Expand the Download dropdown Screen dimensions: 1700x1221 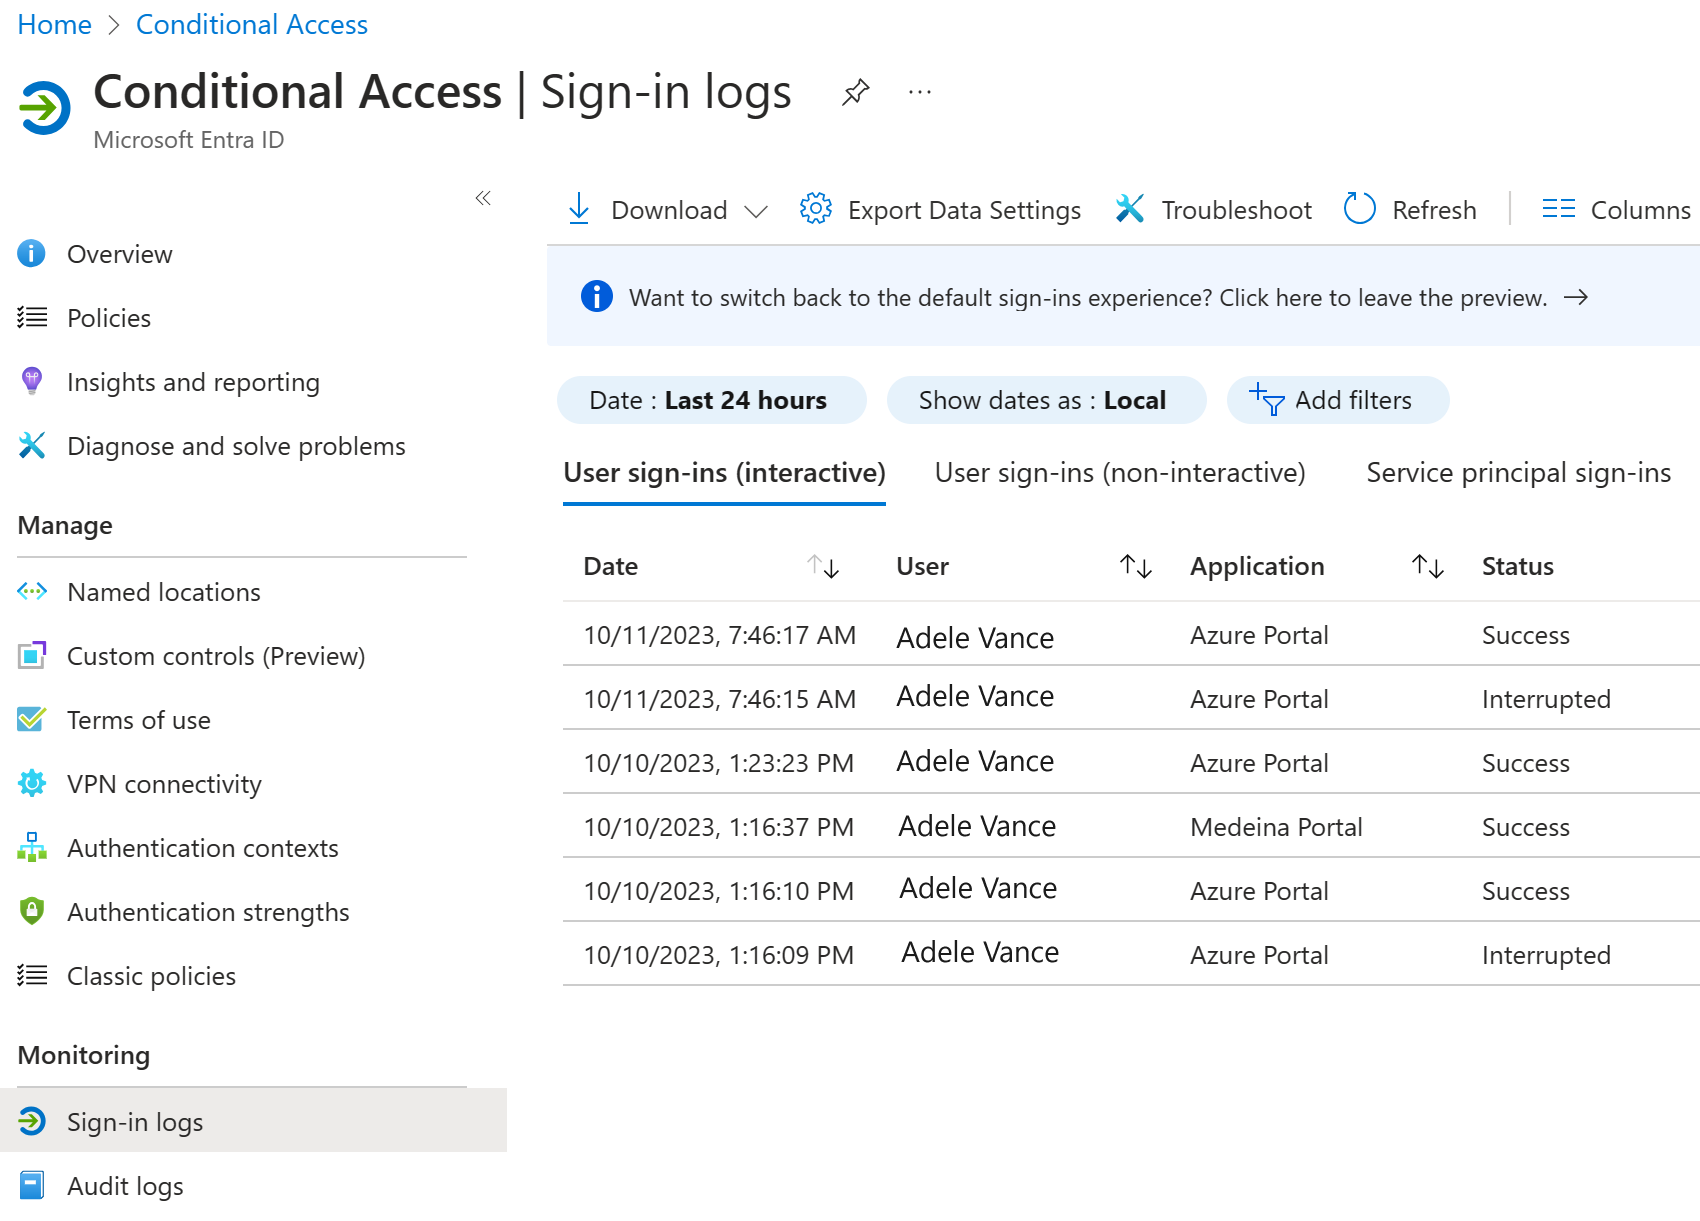(758, 210)
